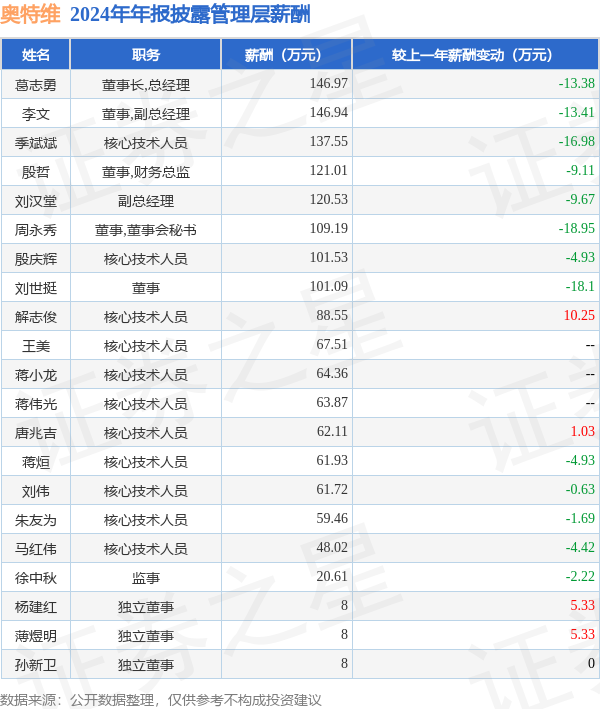The width and height of the screenshot is (600, 709).
Task: Select the name 刘伟
Action: tap(36, 491)
